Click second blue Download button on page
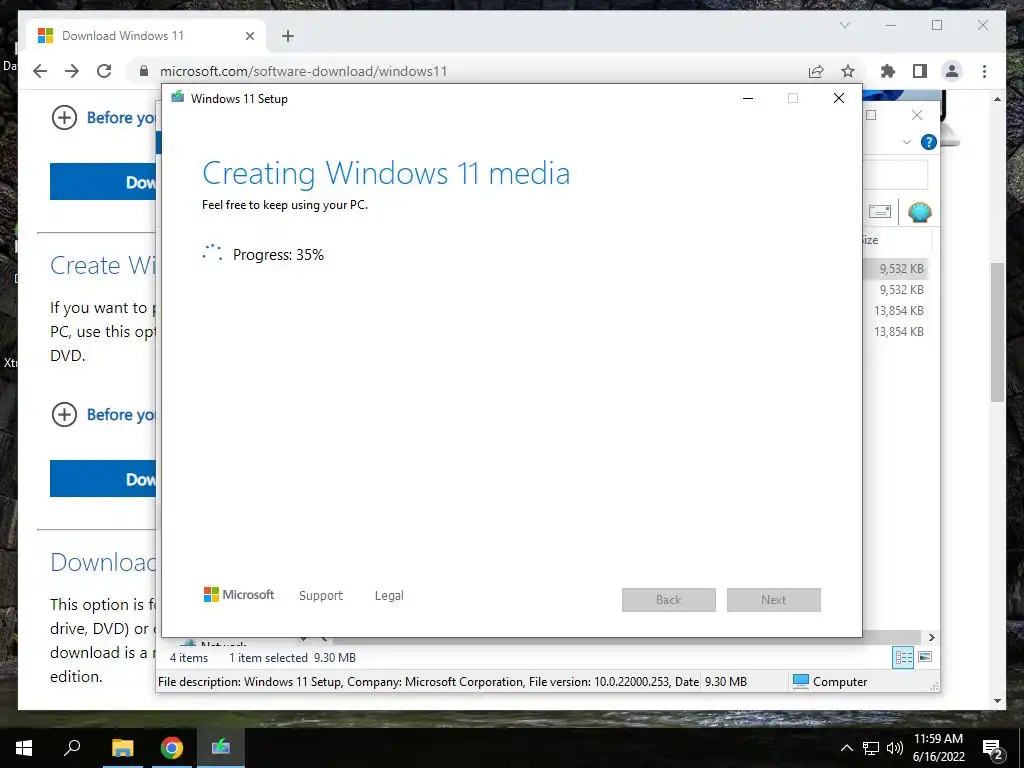1024x768 pixels. [103, 479]
